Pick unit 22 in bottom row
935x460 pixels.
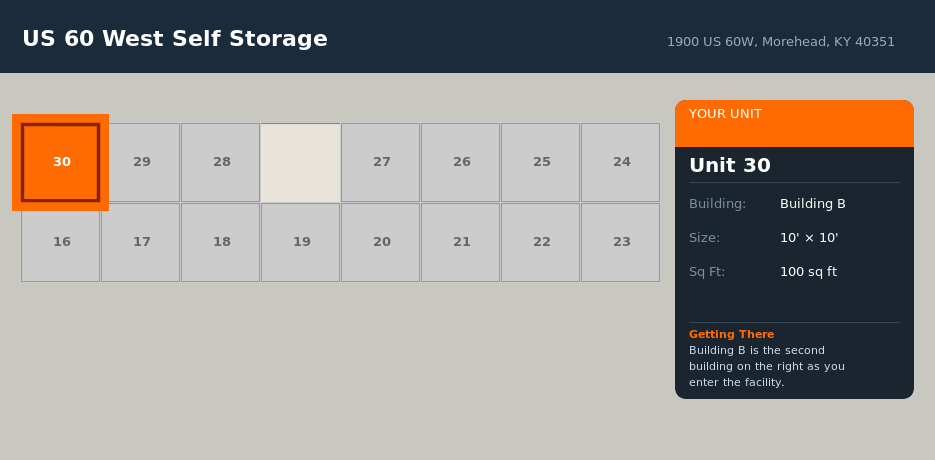point(541,242)
